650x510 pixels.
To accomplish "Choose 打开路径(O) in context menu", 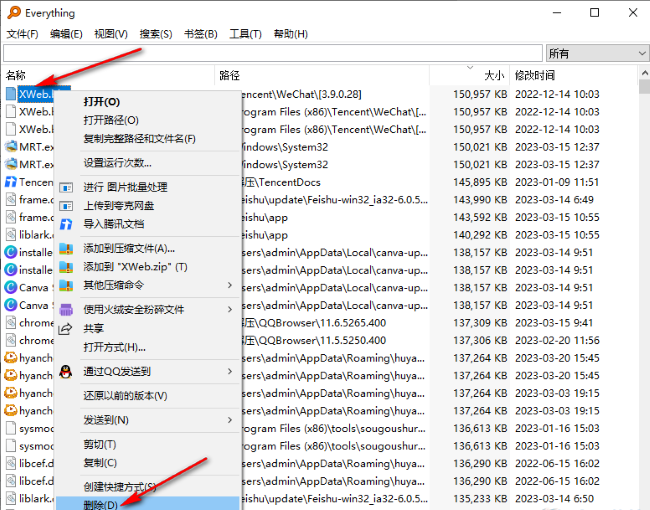I will point(111,120).
